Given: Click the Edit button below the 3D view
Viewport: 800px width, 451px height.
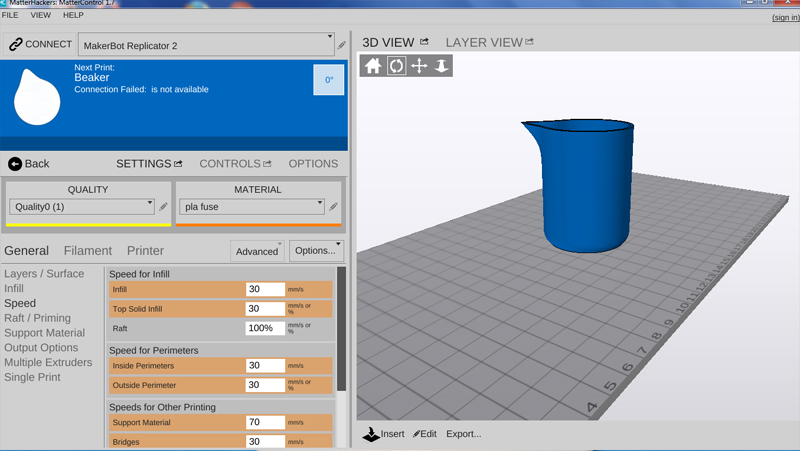Looking at the screenshot, I should click(424, 434).
